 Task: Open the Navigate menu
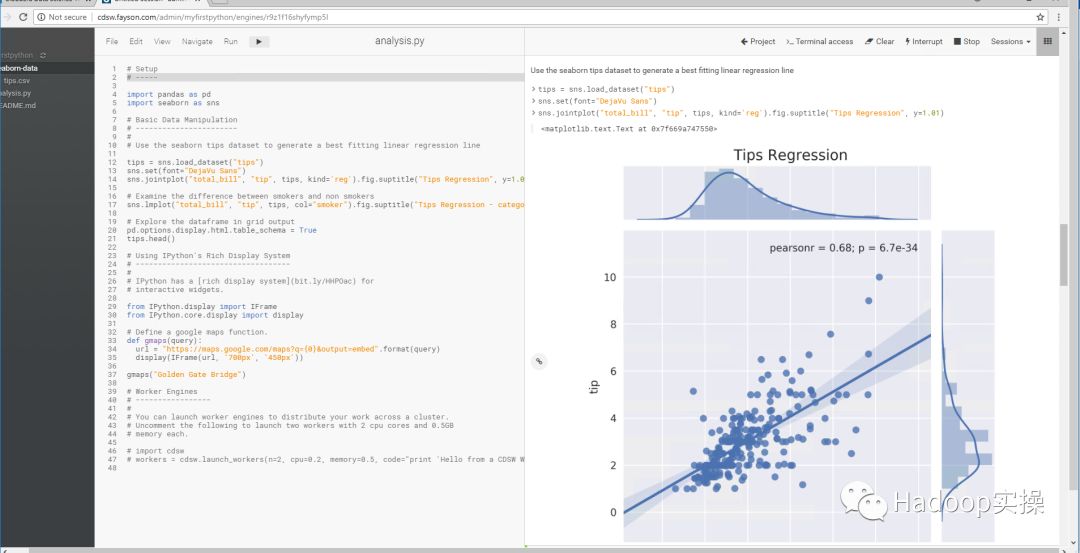pos(197,42)
